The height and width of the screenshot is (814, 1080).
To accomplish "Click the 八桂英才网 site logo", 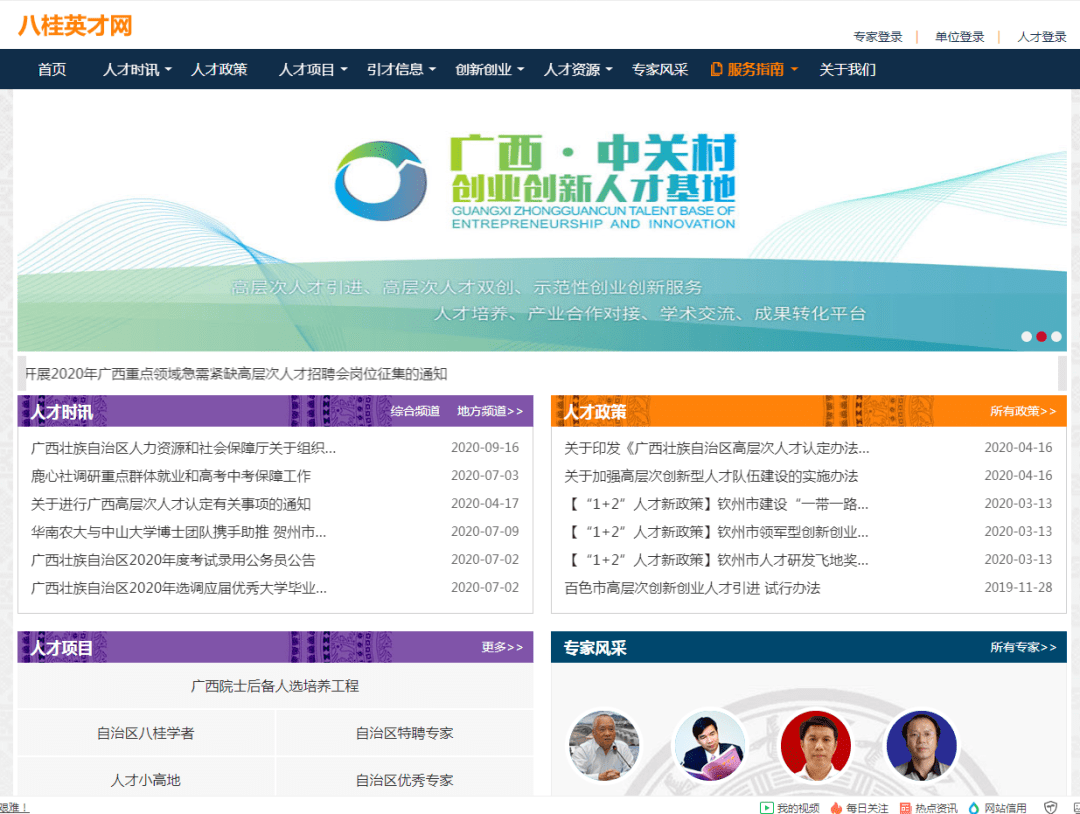I will [x=75, y=26].
